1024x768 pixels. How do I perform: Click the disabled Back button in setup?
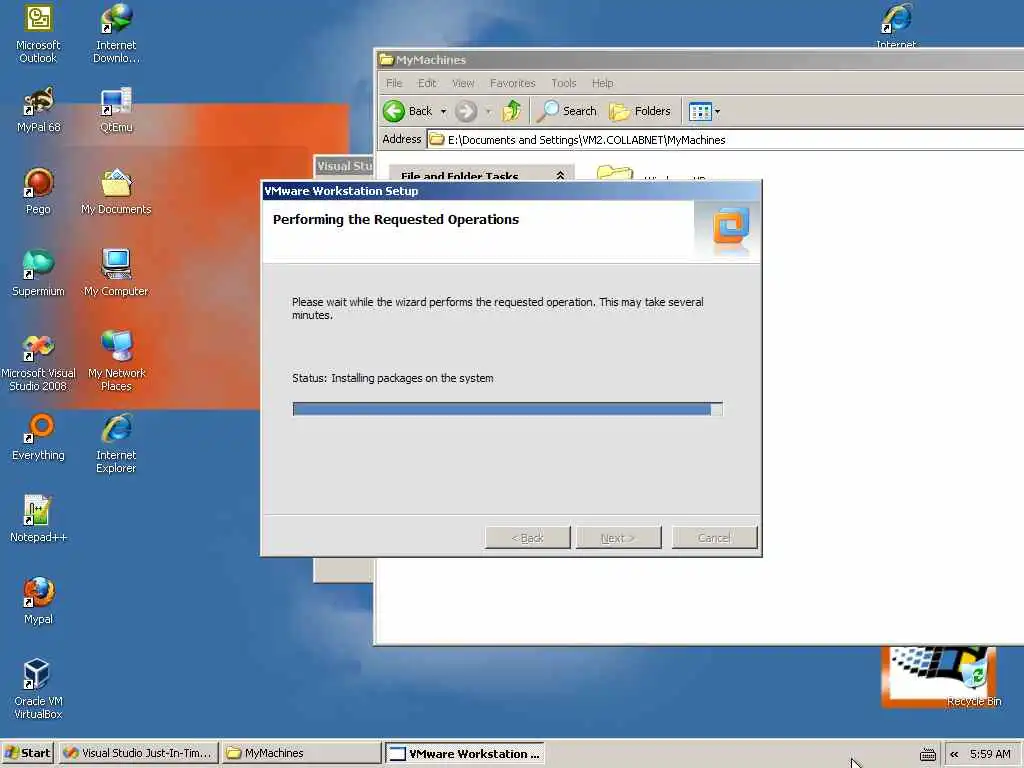pyautogui.click(x=528, y=538)
